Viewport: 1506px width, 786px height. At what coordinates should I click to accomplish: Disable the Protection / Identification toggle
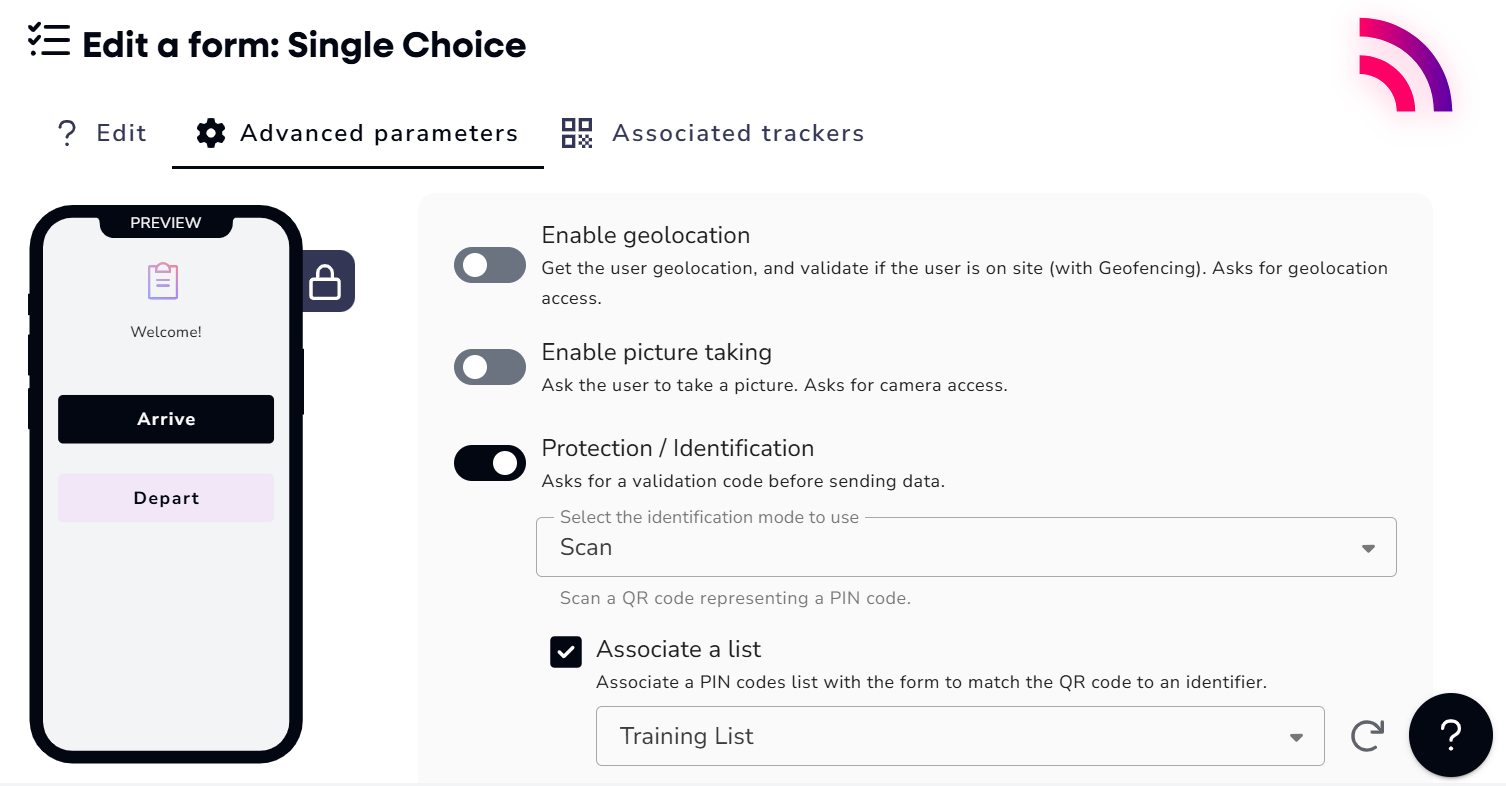(x=490, y=463)
